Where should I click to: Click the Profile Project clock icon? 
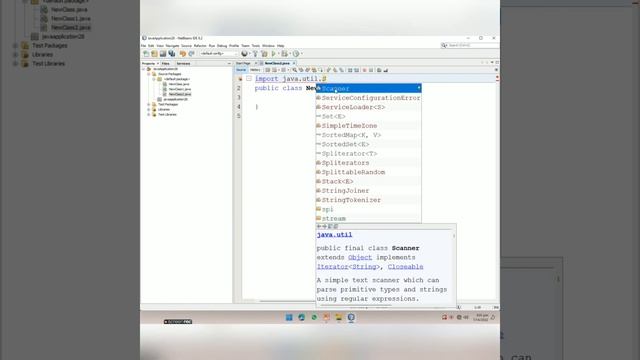[x=296, y=53]
